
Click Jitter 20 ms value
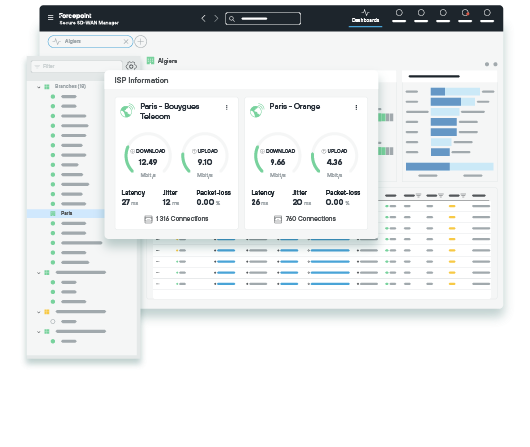(302, 202)
